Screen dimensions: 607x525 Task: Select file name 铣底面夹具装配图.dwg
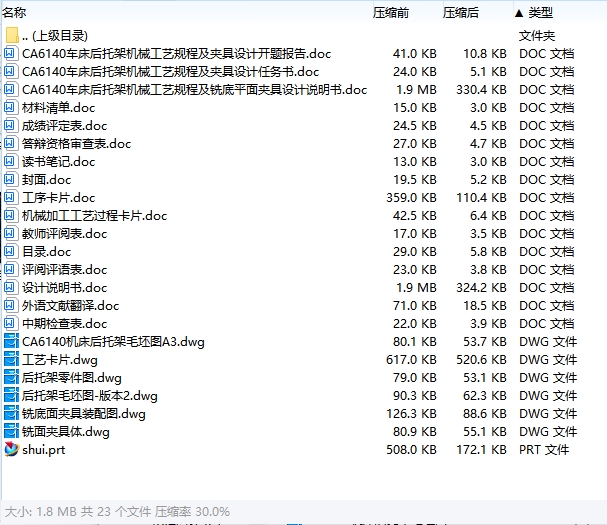coord(84,414)
